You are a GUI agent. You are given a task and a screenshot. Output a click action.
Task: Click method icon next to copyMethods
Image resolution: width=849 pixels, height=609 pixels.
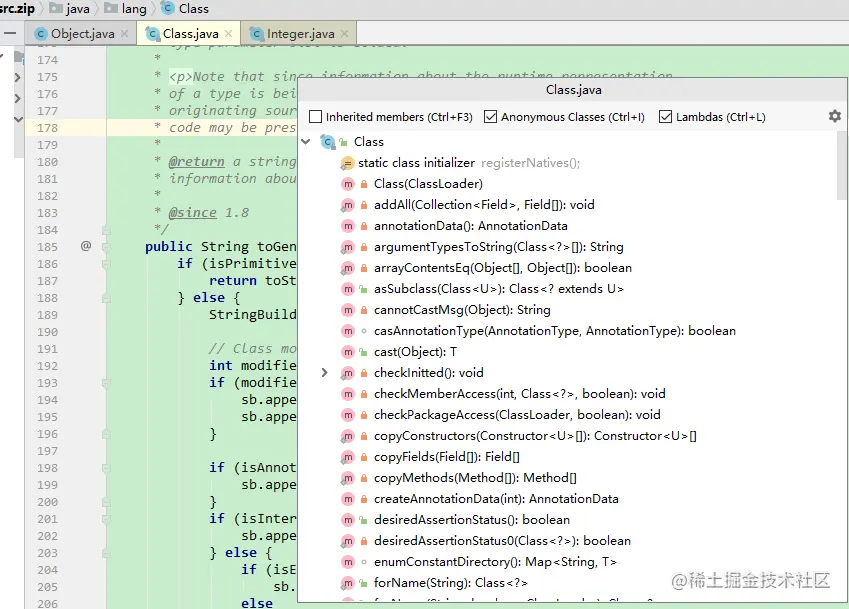point(348,479)
